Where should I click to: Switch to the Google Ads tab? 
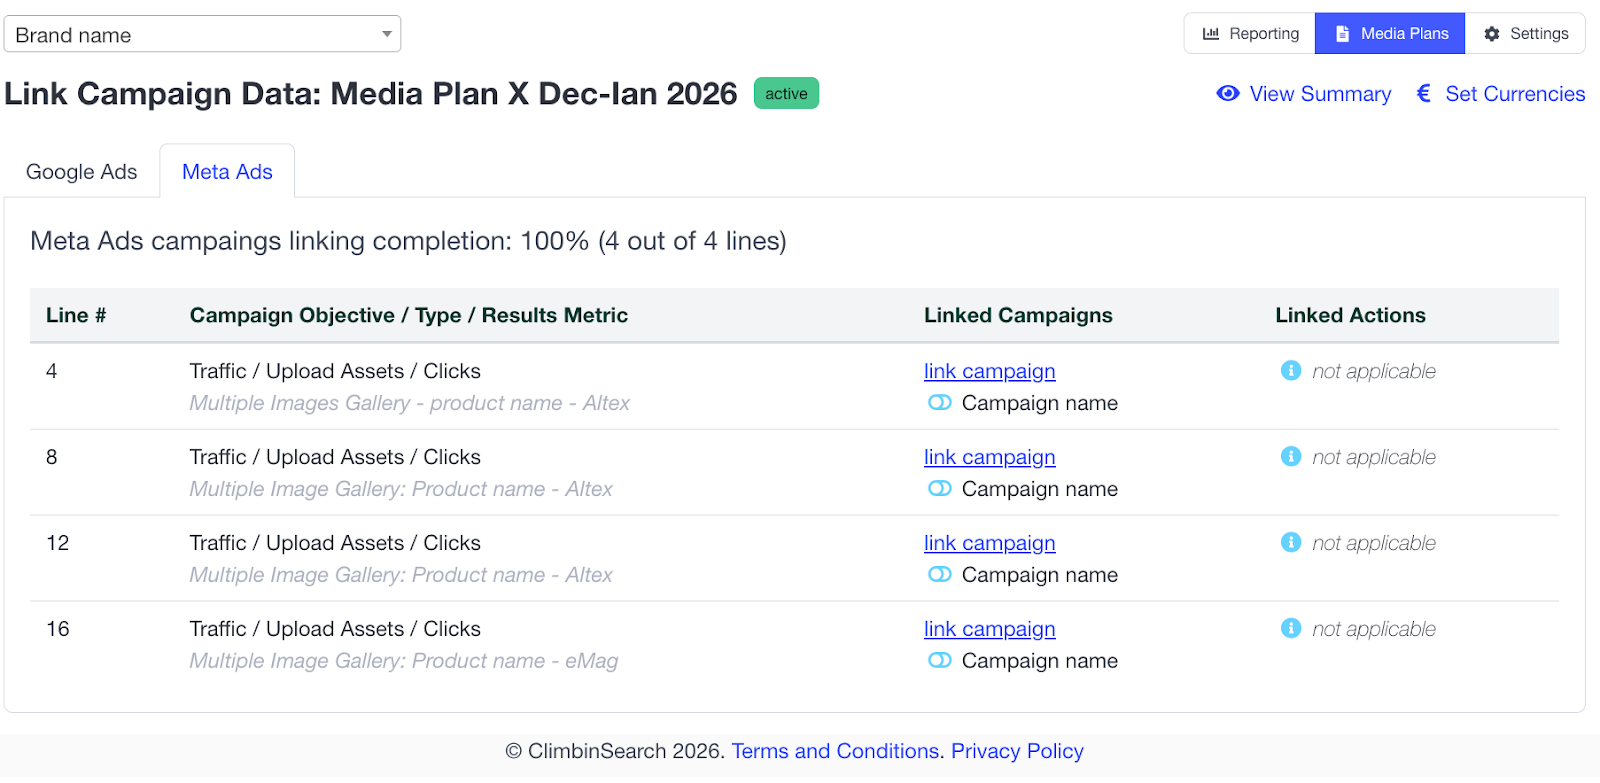coord(82,172)
